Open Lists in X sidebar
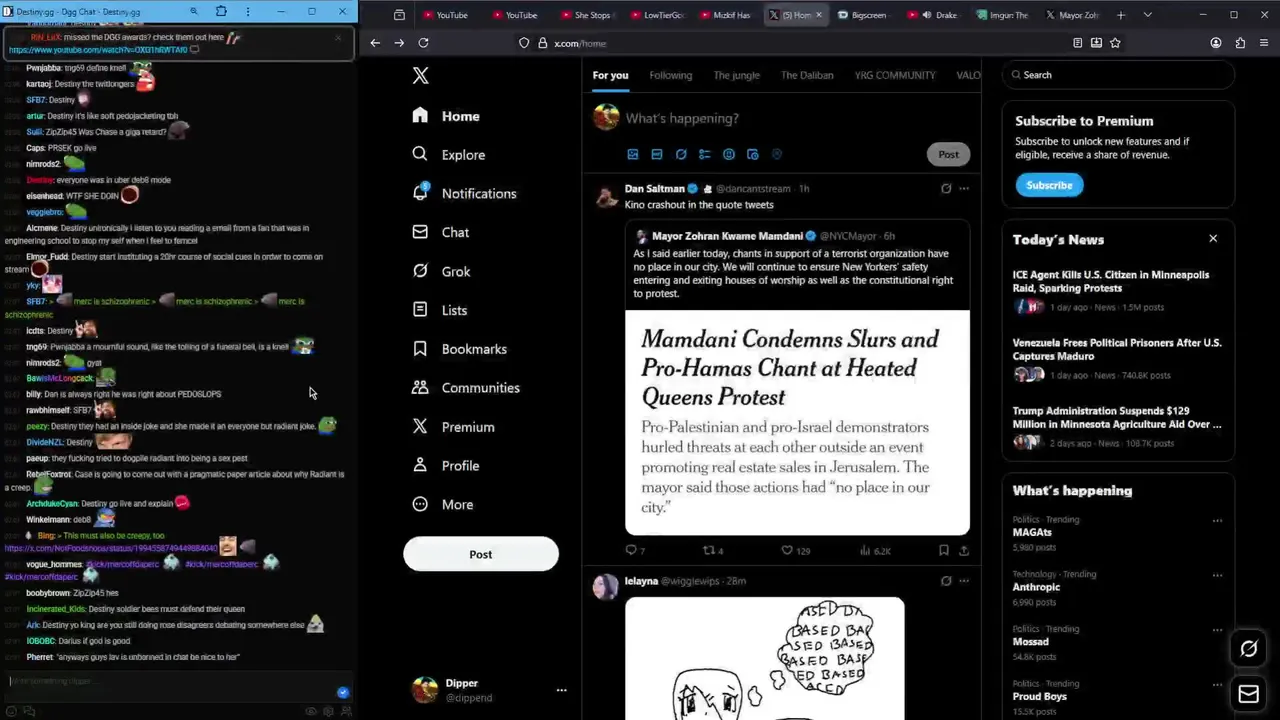The width and height of the screenshot is (1280, 720). point(439,310)
